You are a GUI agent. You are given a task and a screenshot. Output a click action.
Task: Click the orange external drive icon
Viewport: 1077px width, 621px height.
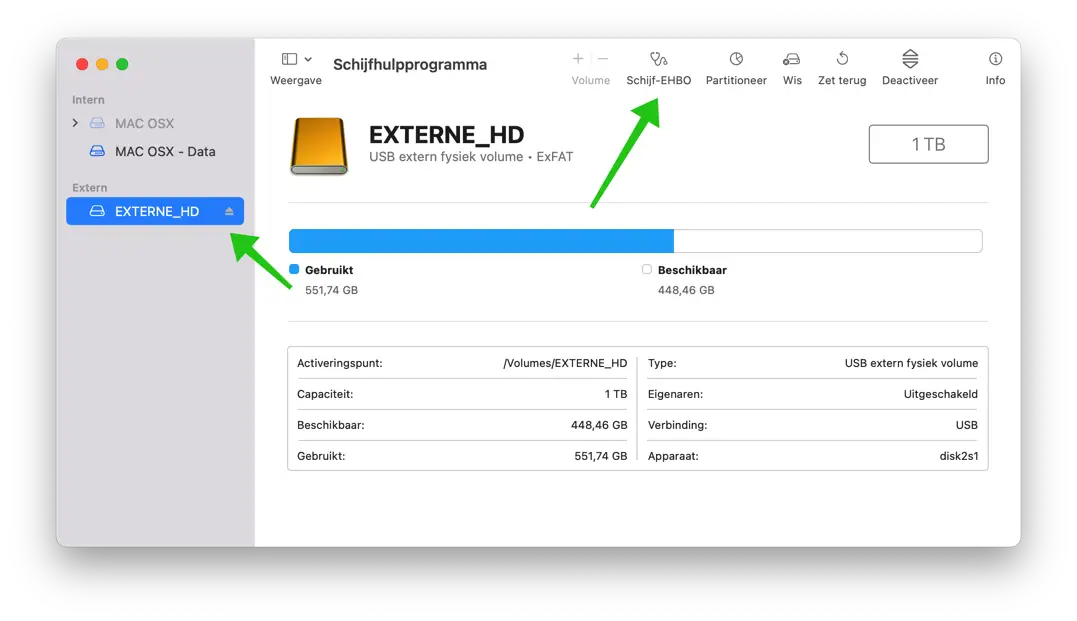pos(319,146)
